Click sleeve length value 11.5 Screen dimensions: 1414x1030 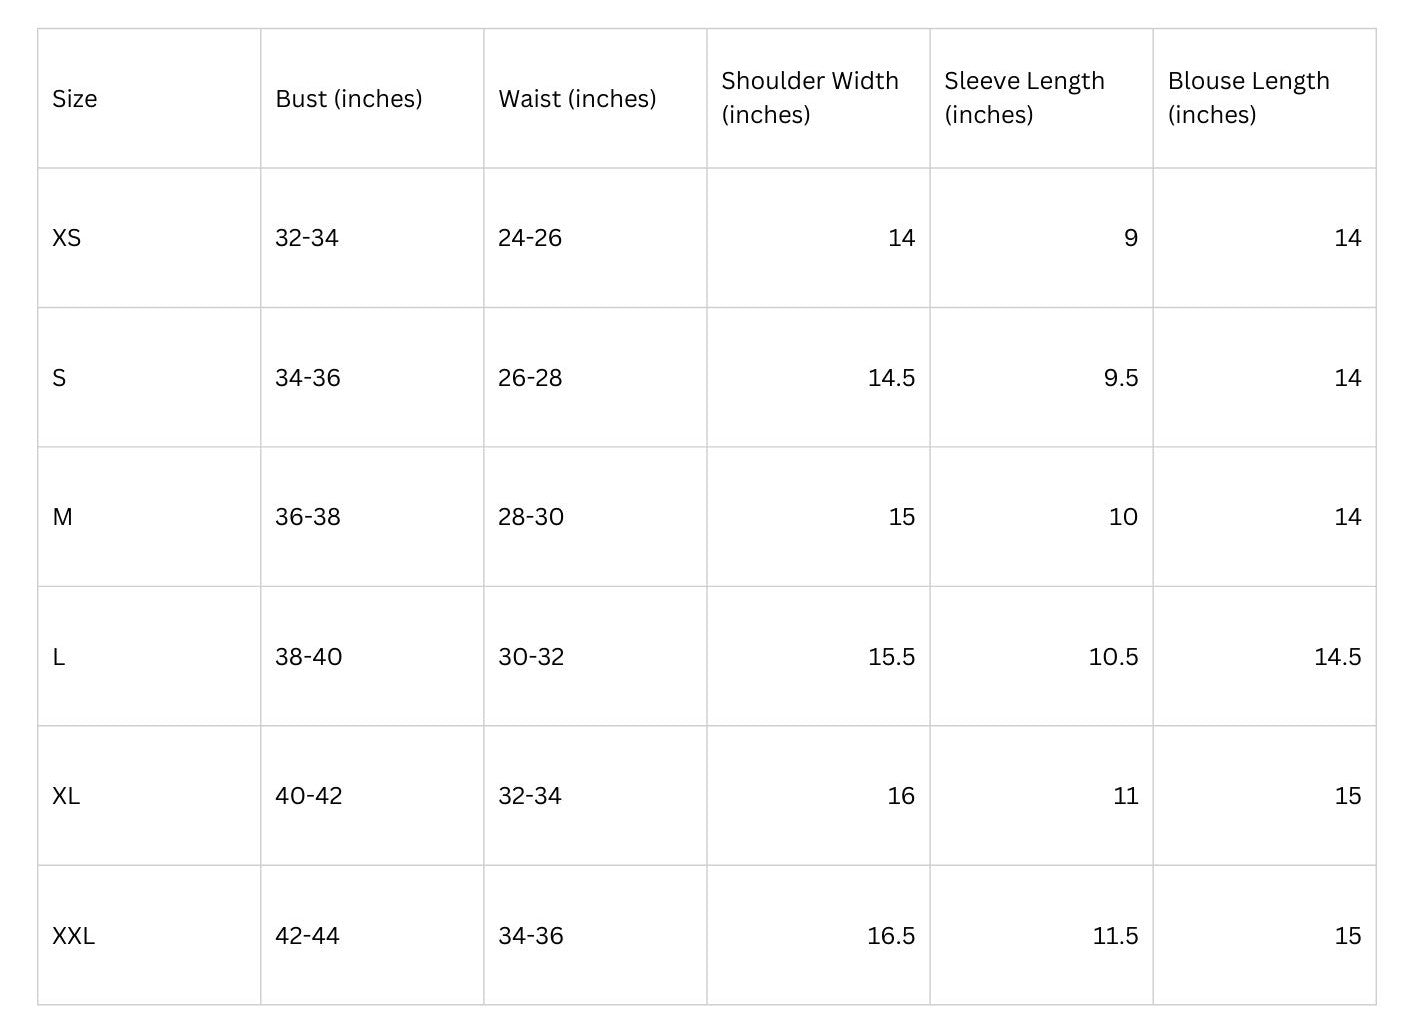(x=1115, y=936)
